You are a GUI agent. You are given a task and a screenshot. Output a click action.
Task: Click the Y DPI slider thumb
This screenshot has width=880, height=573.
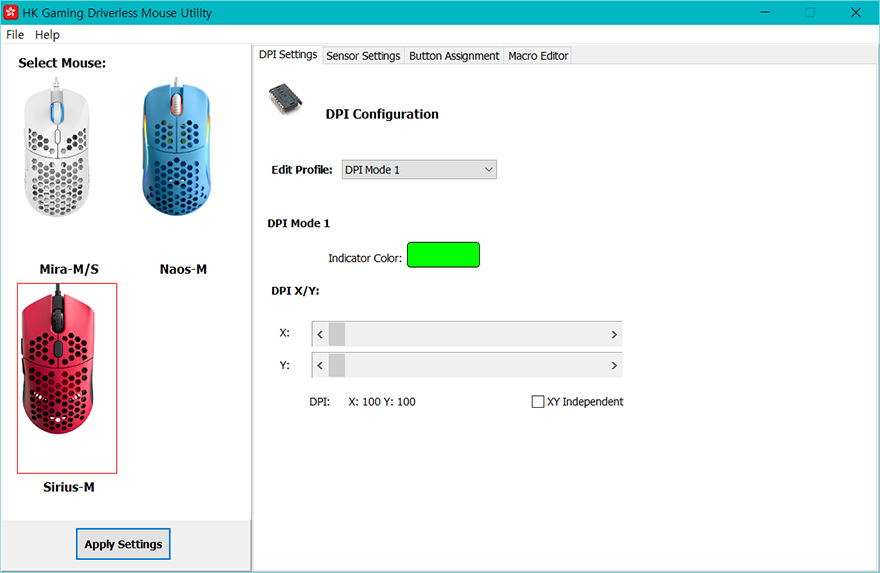coord(337,366)
